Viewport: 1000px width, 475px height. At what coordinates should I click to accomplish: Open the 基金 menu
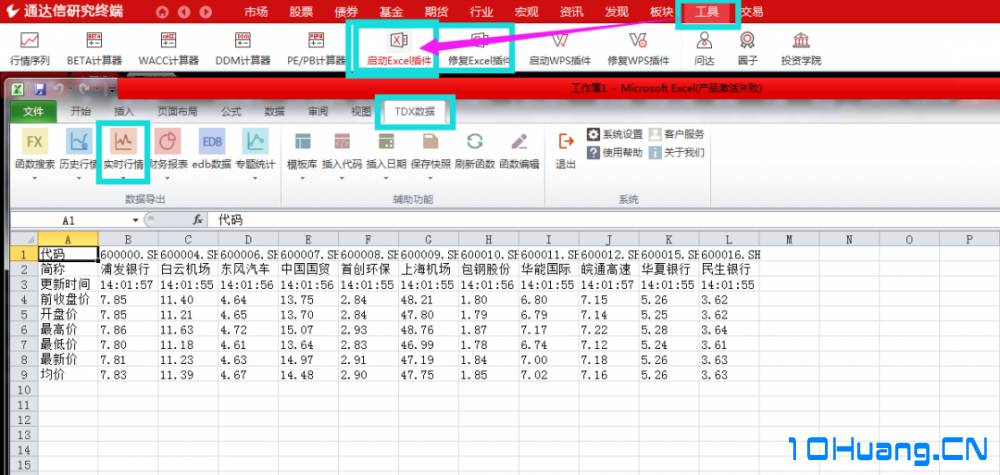coord(391,12)
